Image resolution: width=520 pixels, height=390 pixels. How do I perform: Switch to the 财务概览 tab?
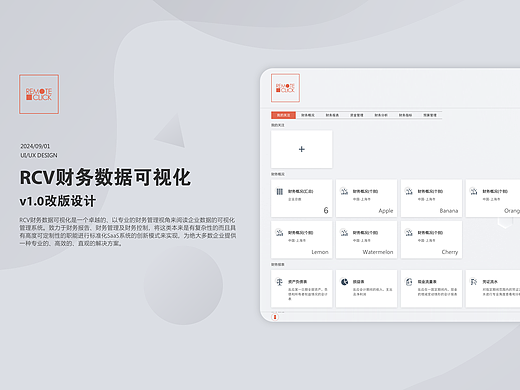(x=308, y=115)
